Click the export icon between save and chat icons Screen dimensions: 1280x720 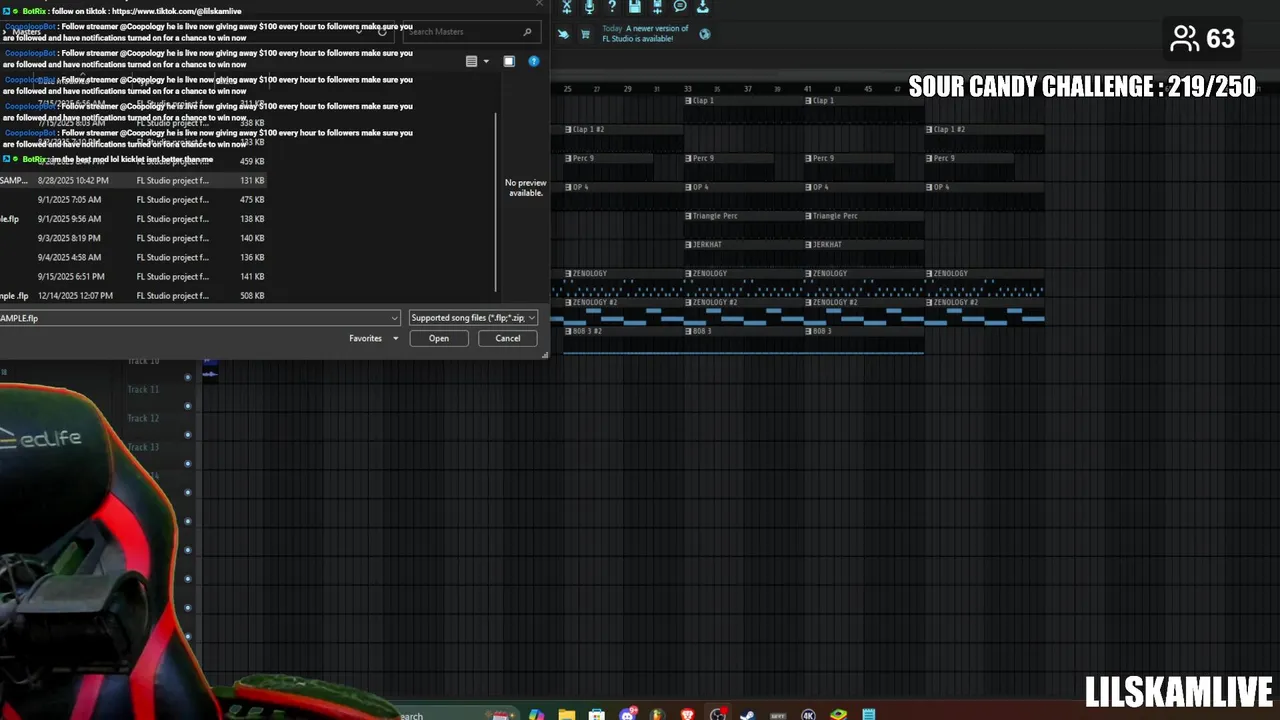point(657,7)
